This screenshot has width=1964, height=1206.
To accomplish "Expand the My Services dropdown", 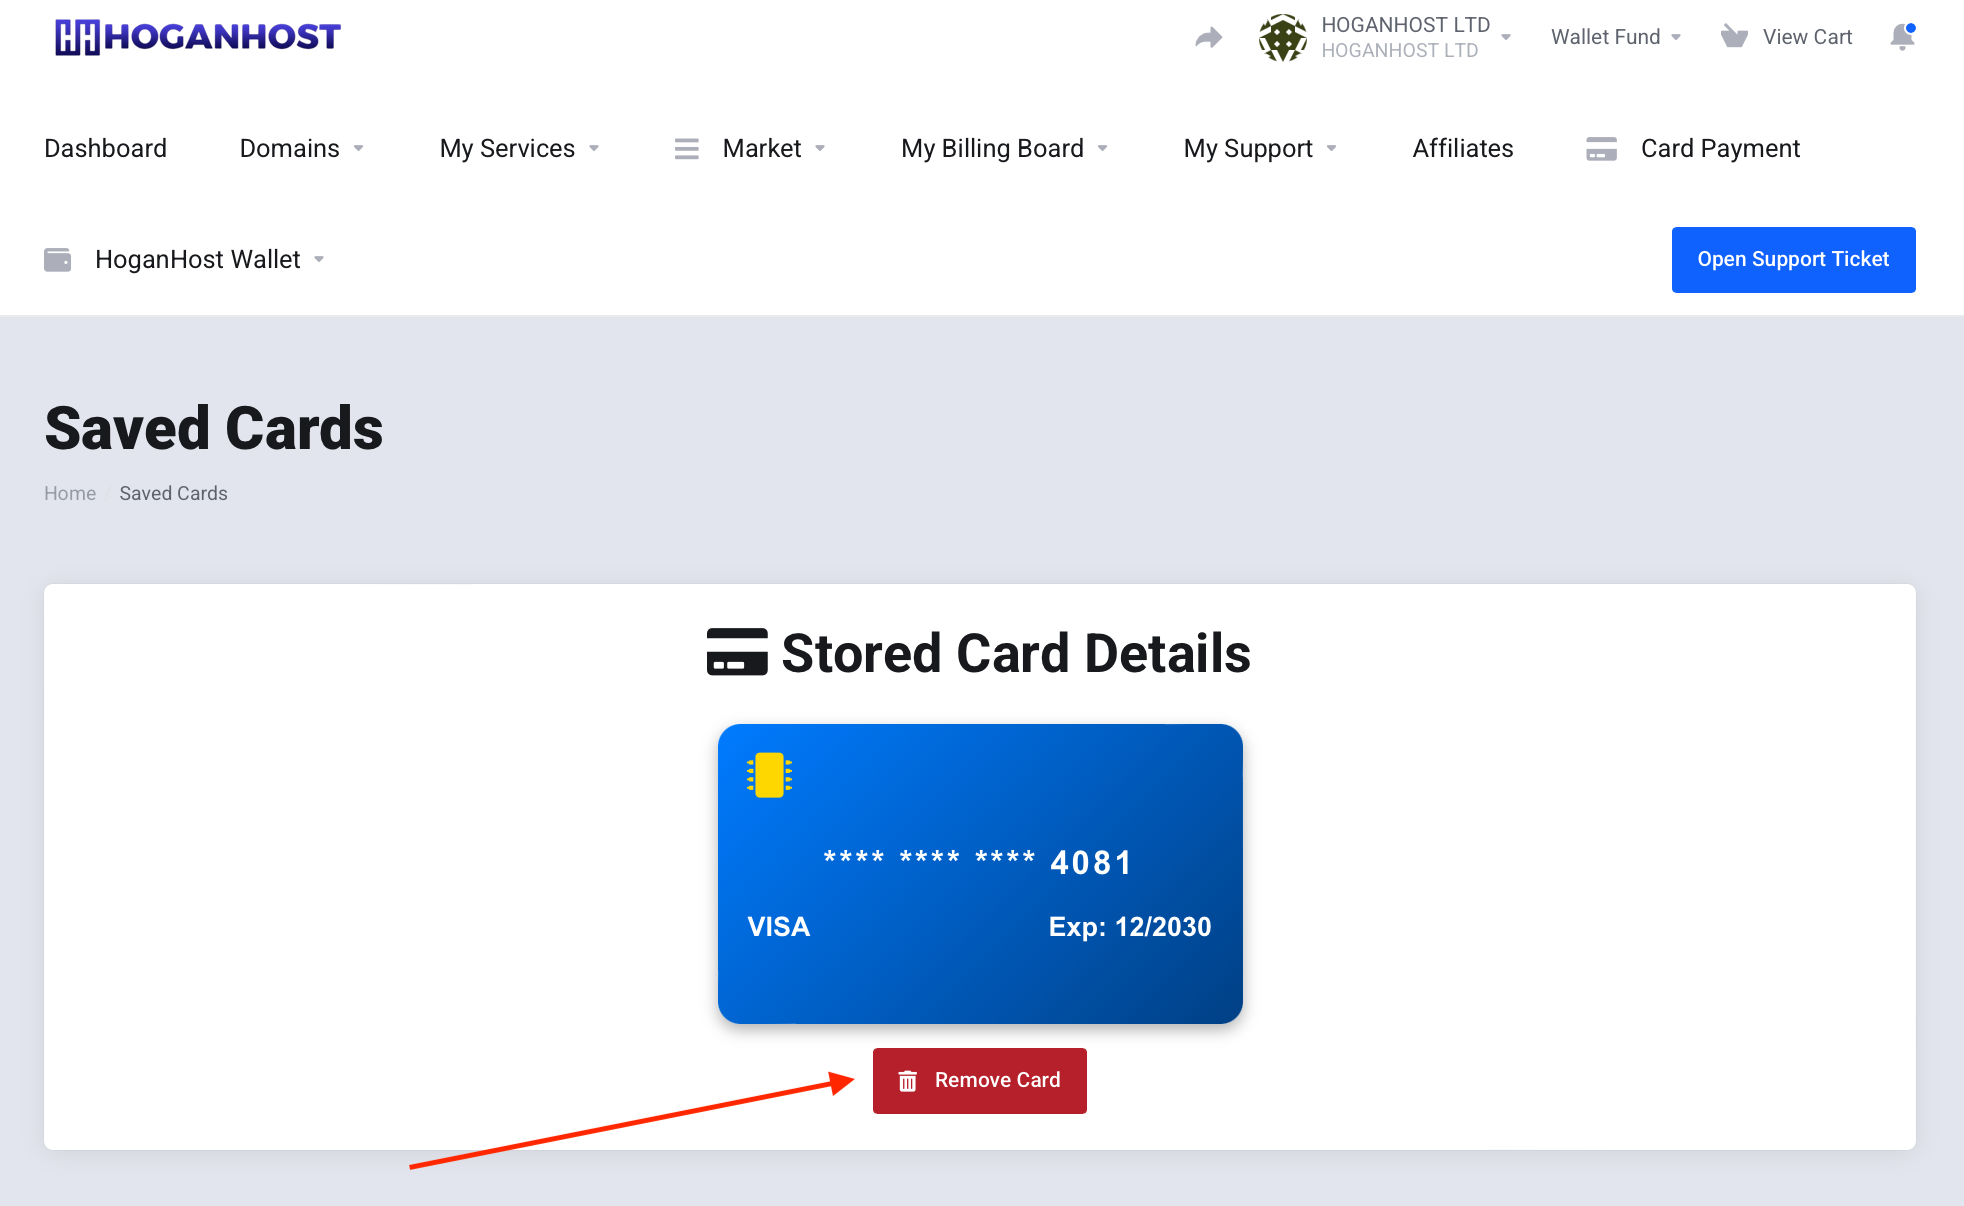I will click(519, 148).
